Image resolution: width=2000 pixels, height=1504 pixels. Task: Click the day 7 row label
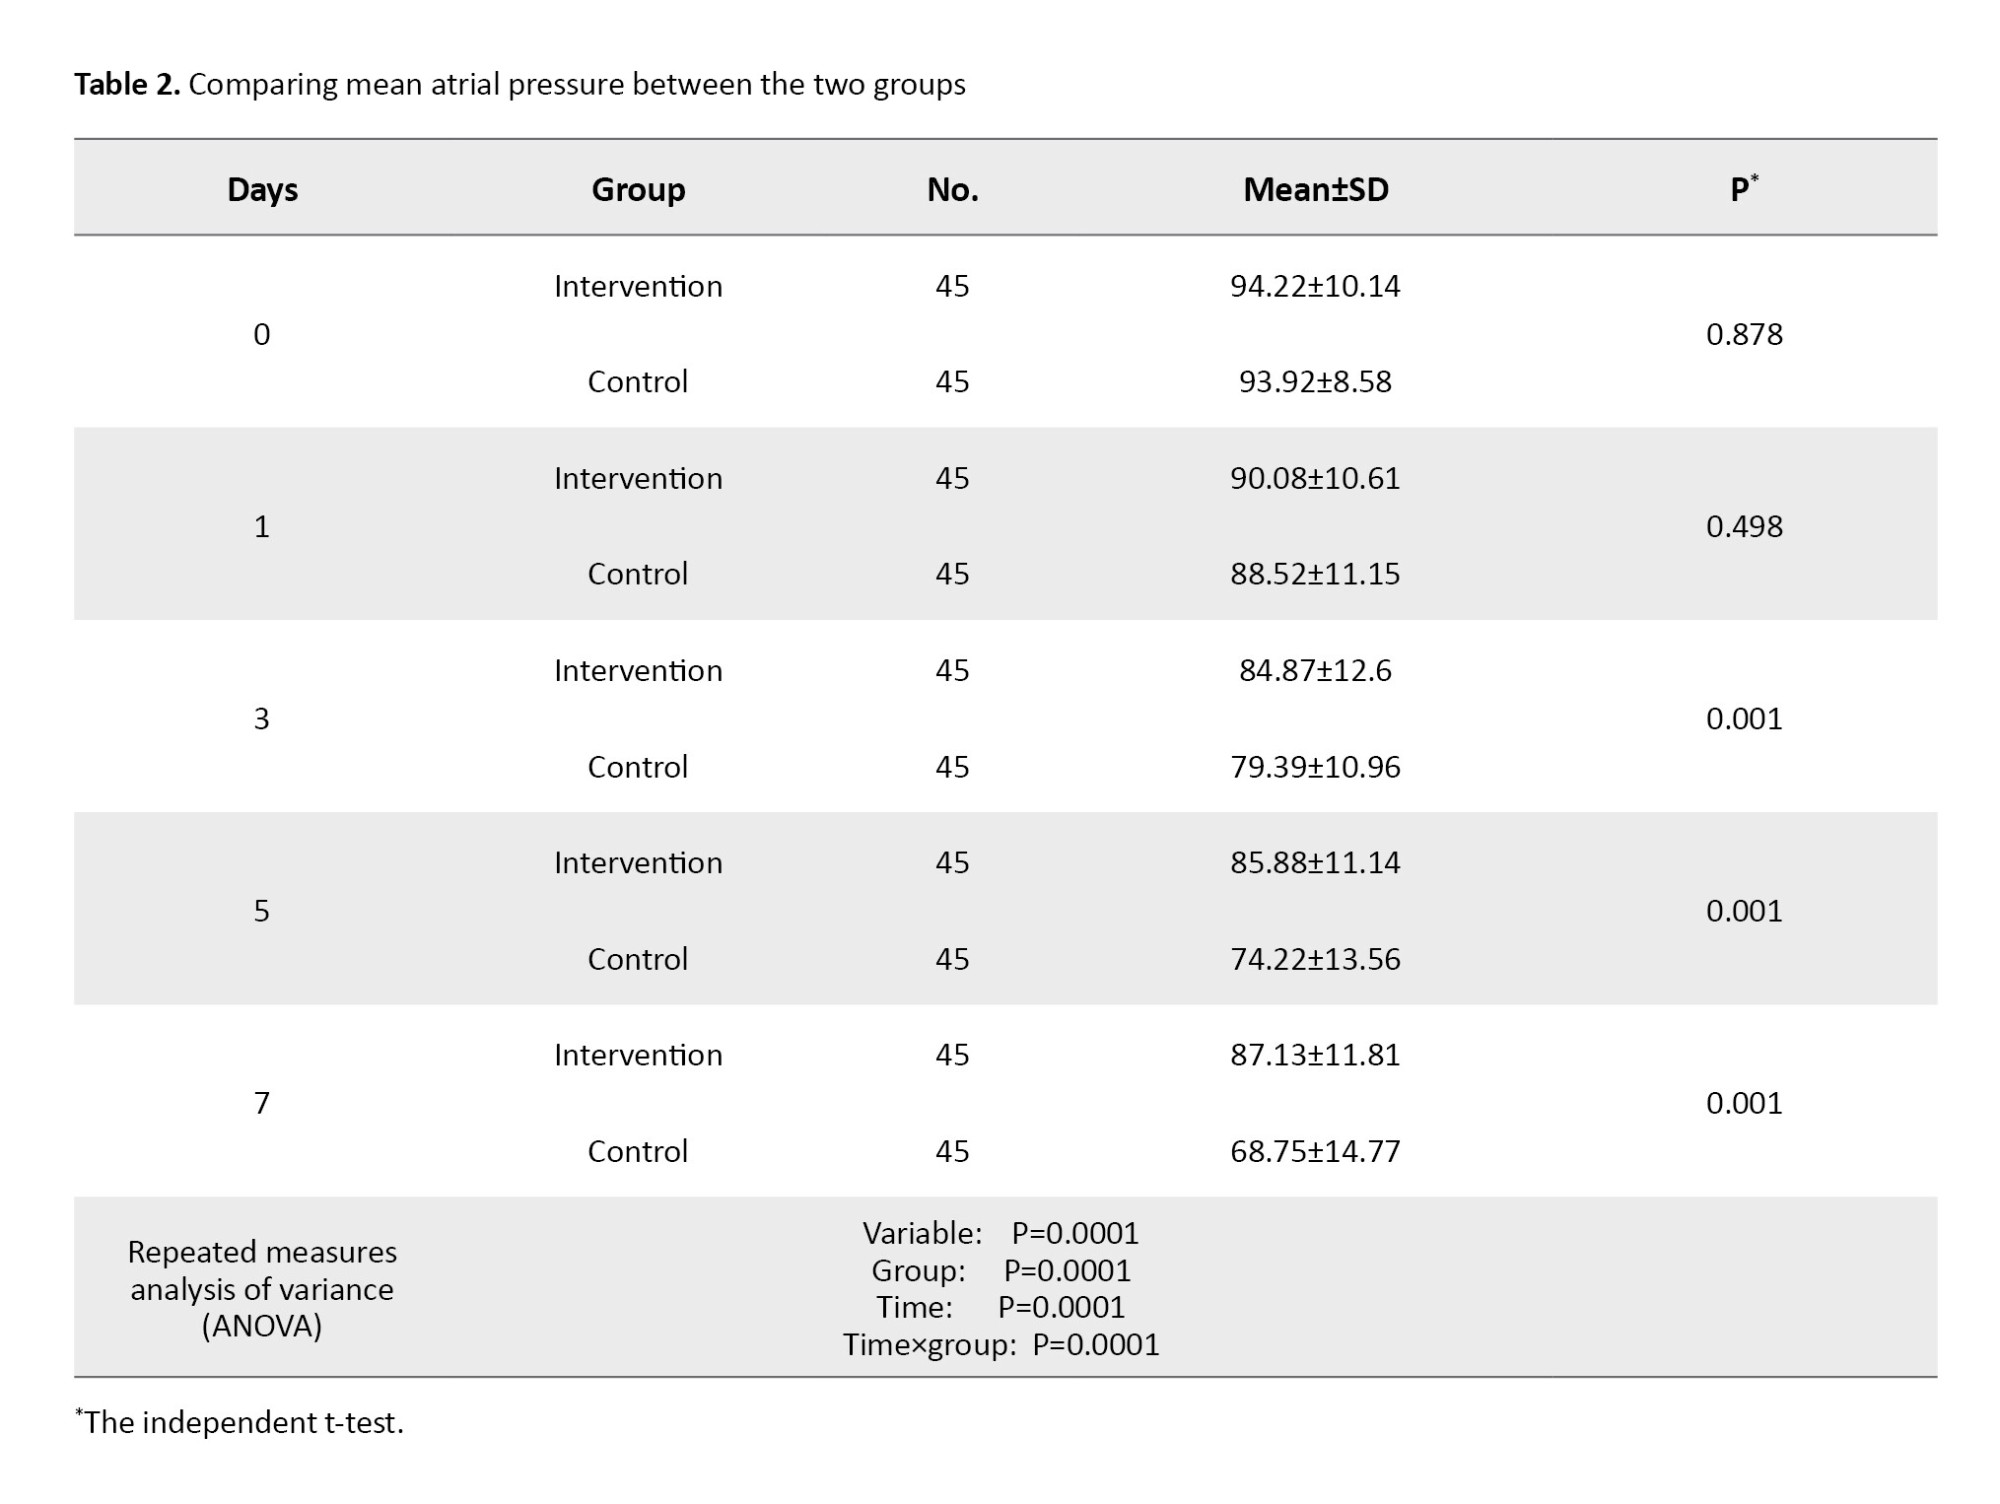click(262, 1103)
